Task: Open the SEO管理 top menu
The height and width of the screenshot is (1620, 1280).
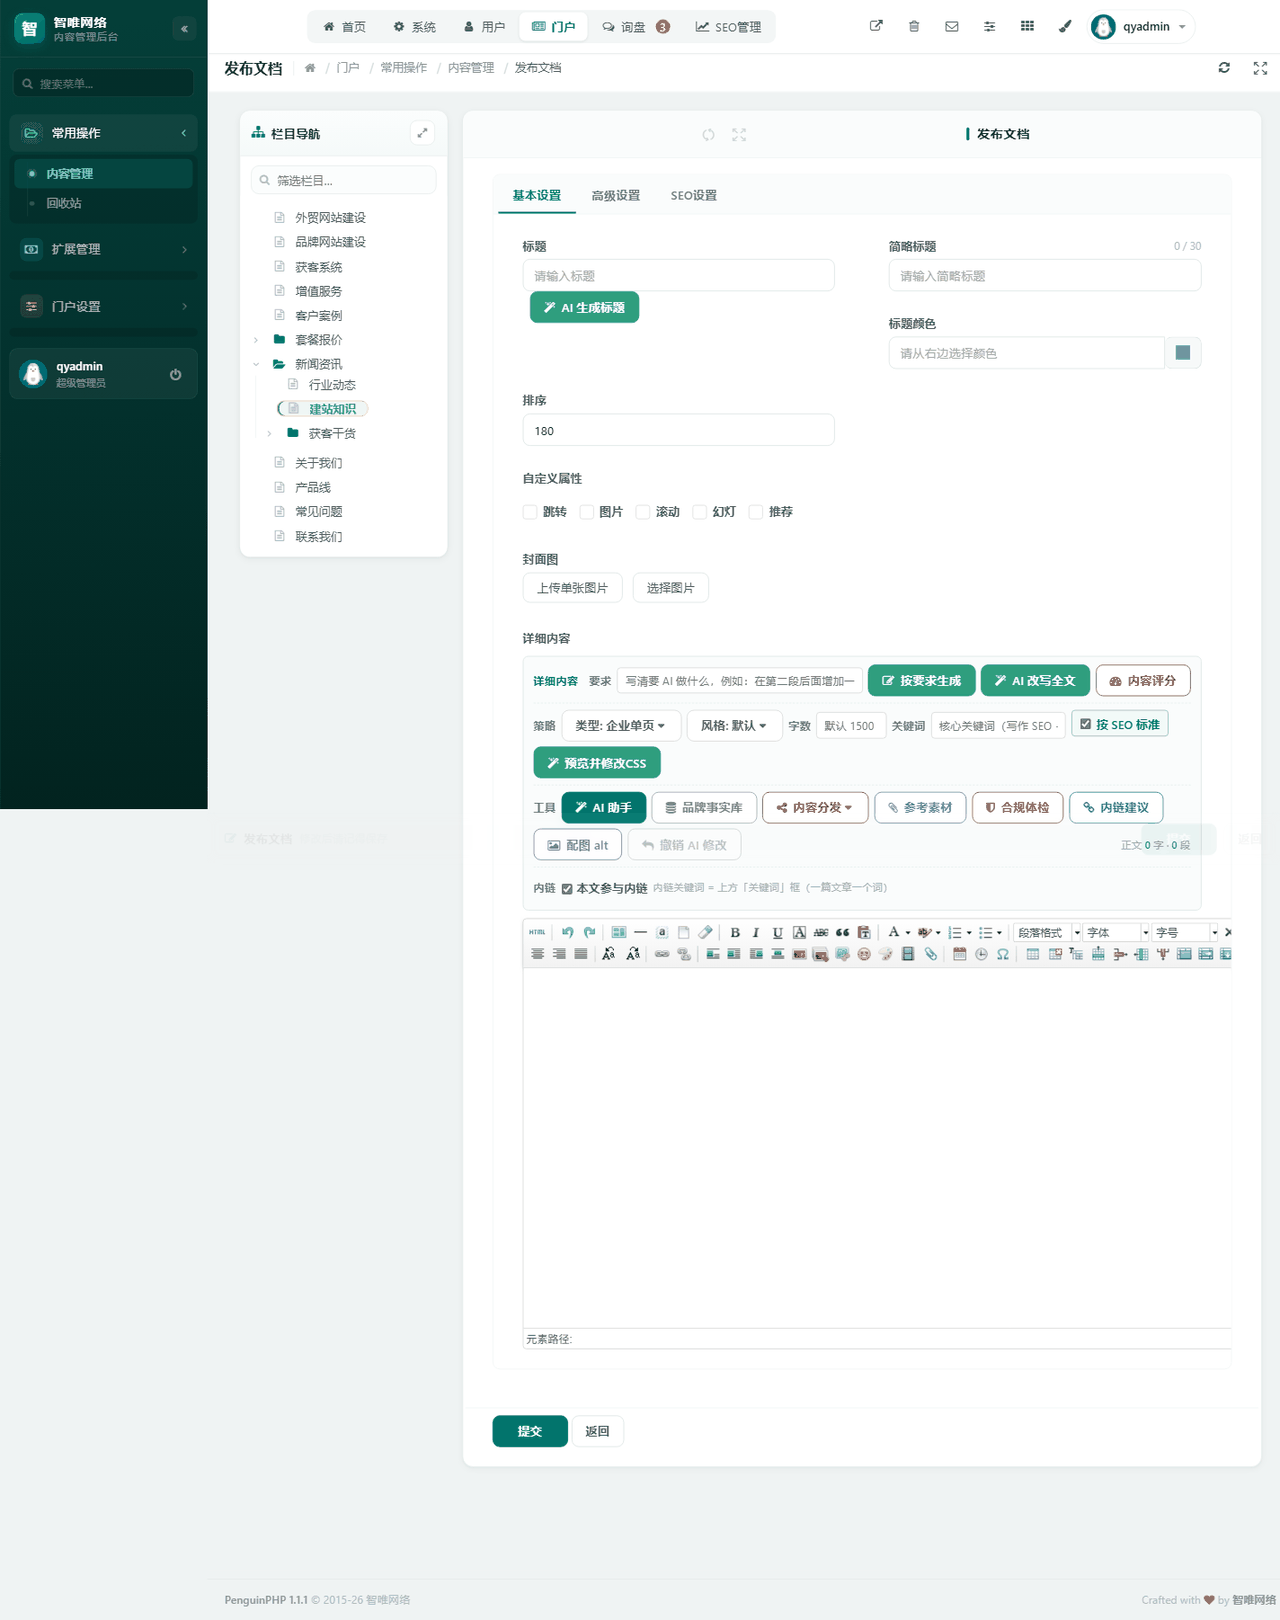Action: (728, 27)
